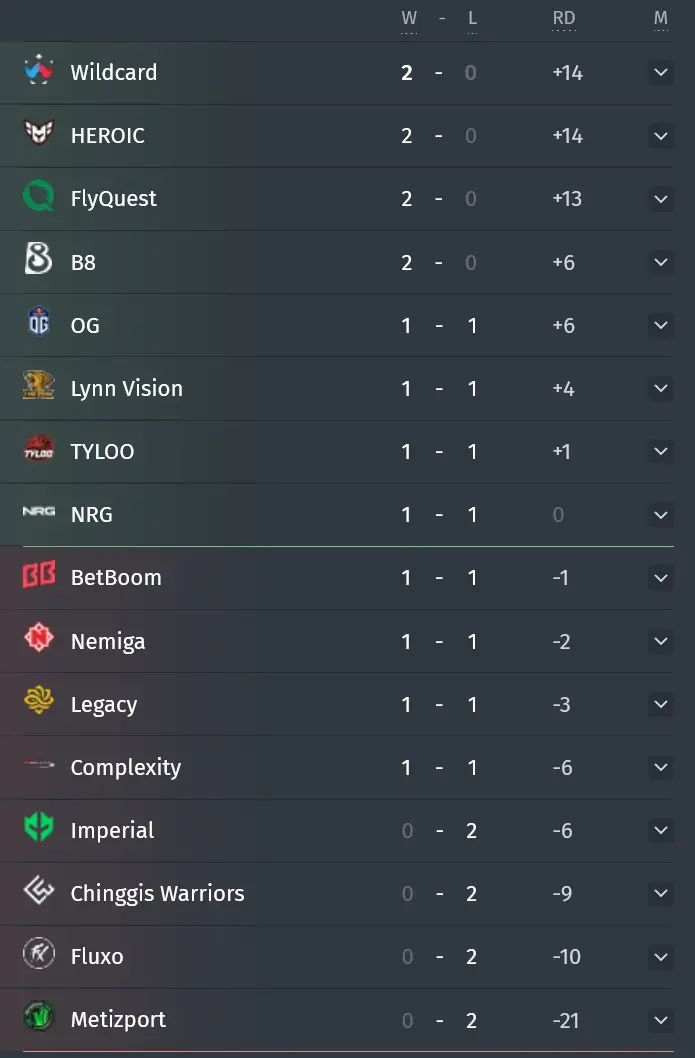Image resolution: width=695 pixels, height=1058 pixels.
Task: Click the W column header
Action: click(409, 19)
